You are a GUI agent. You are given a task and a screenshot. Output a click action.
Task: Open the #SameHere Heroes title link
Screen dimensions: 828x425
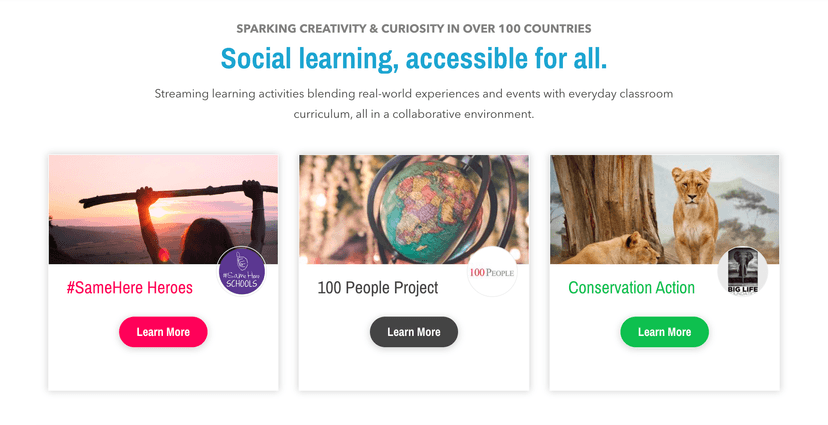click(130, 288)
